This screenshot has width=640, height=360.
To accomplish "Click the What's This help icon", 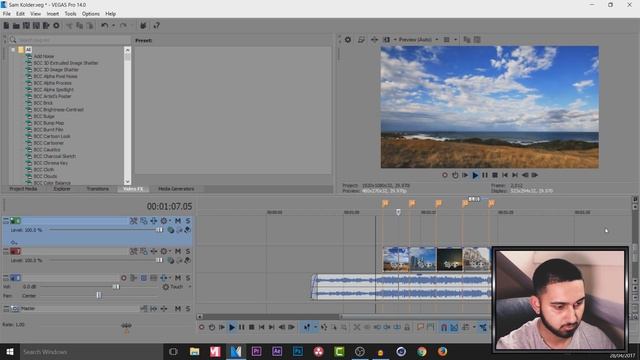I will pyautogui.click(x=156, y=26).
